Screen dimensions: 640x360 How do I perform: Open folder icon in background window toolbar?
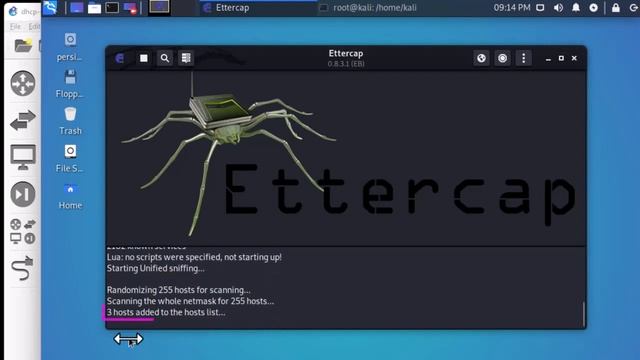coord(23,45)
